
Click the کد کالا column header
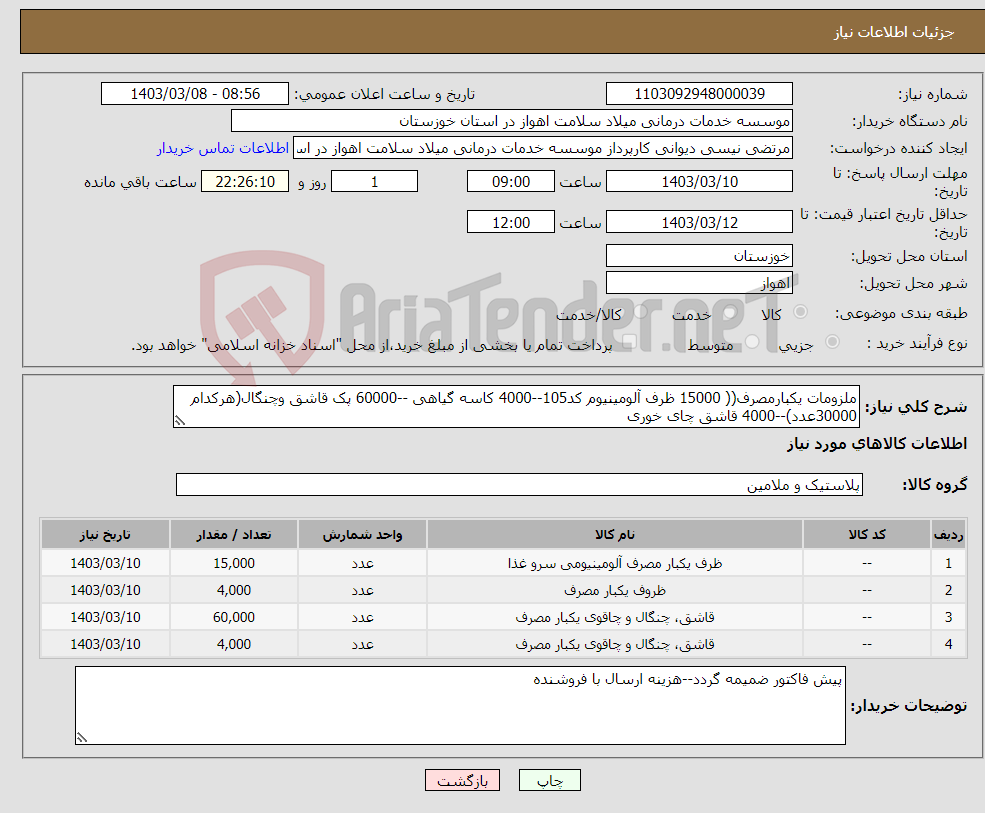[867, 535]
